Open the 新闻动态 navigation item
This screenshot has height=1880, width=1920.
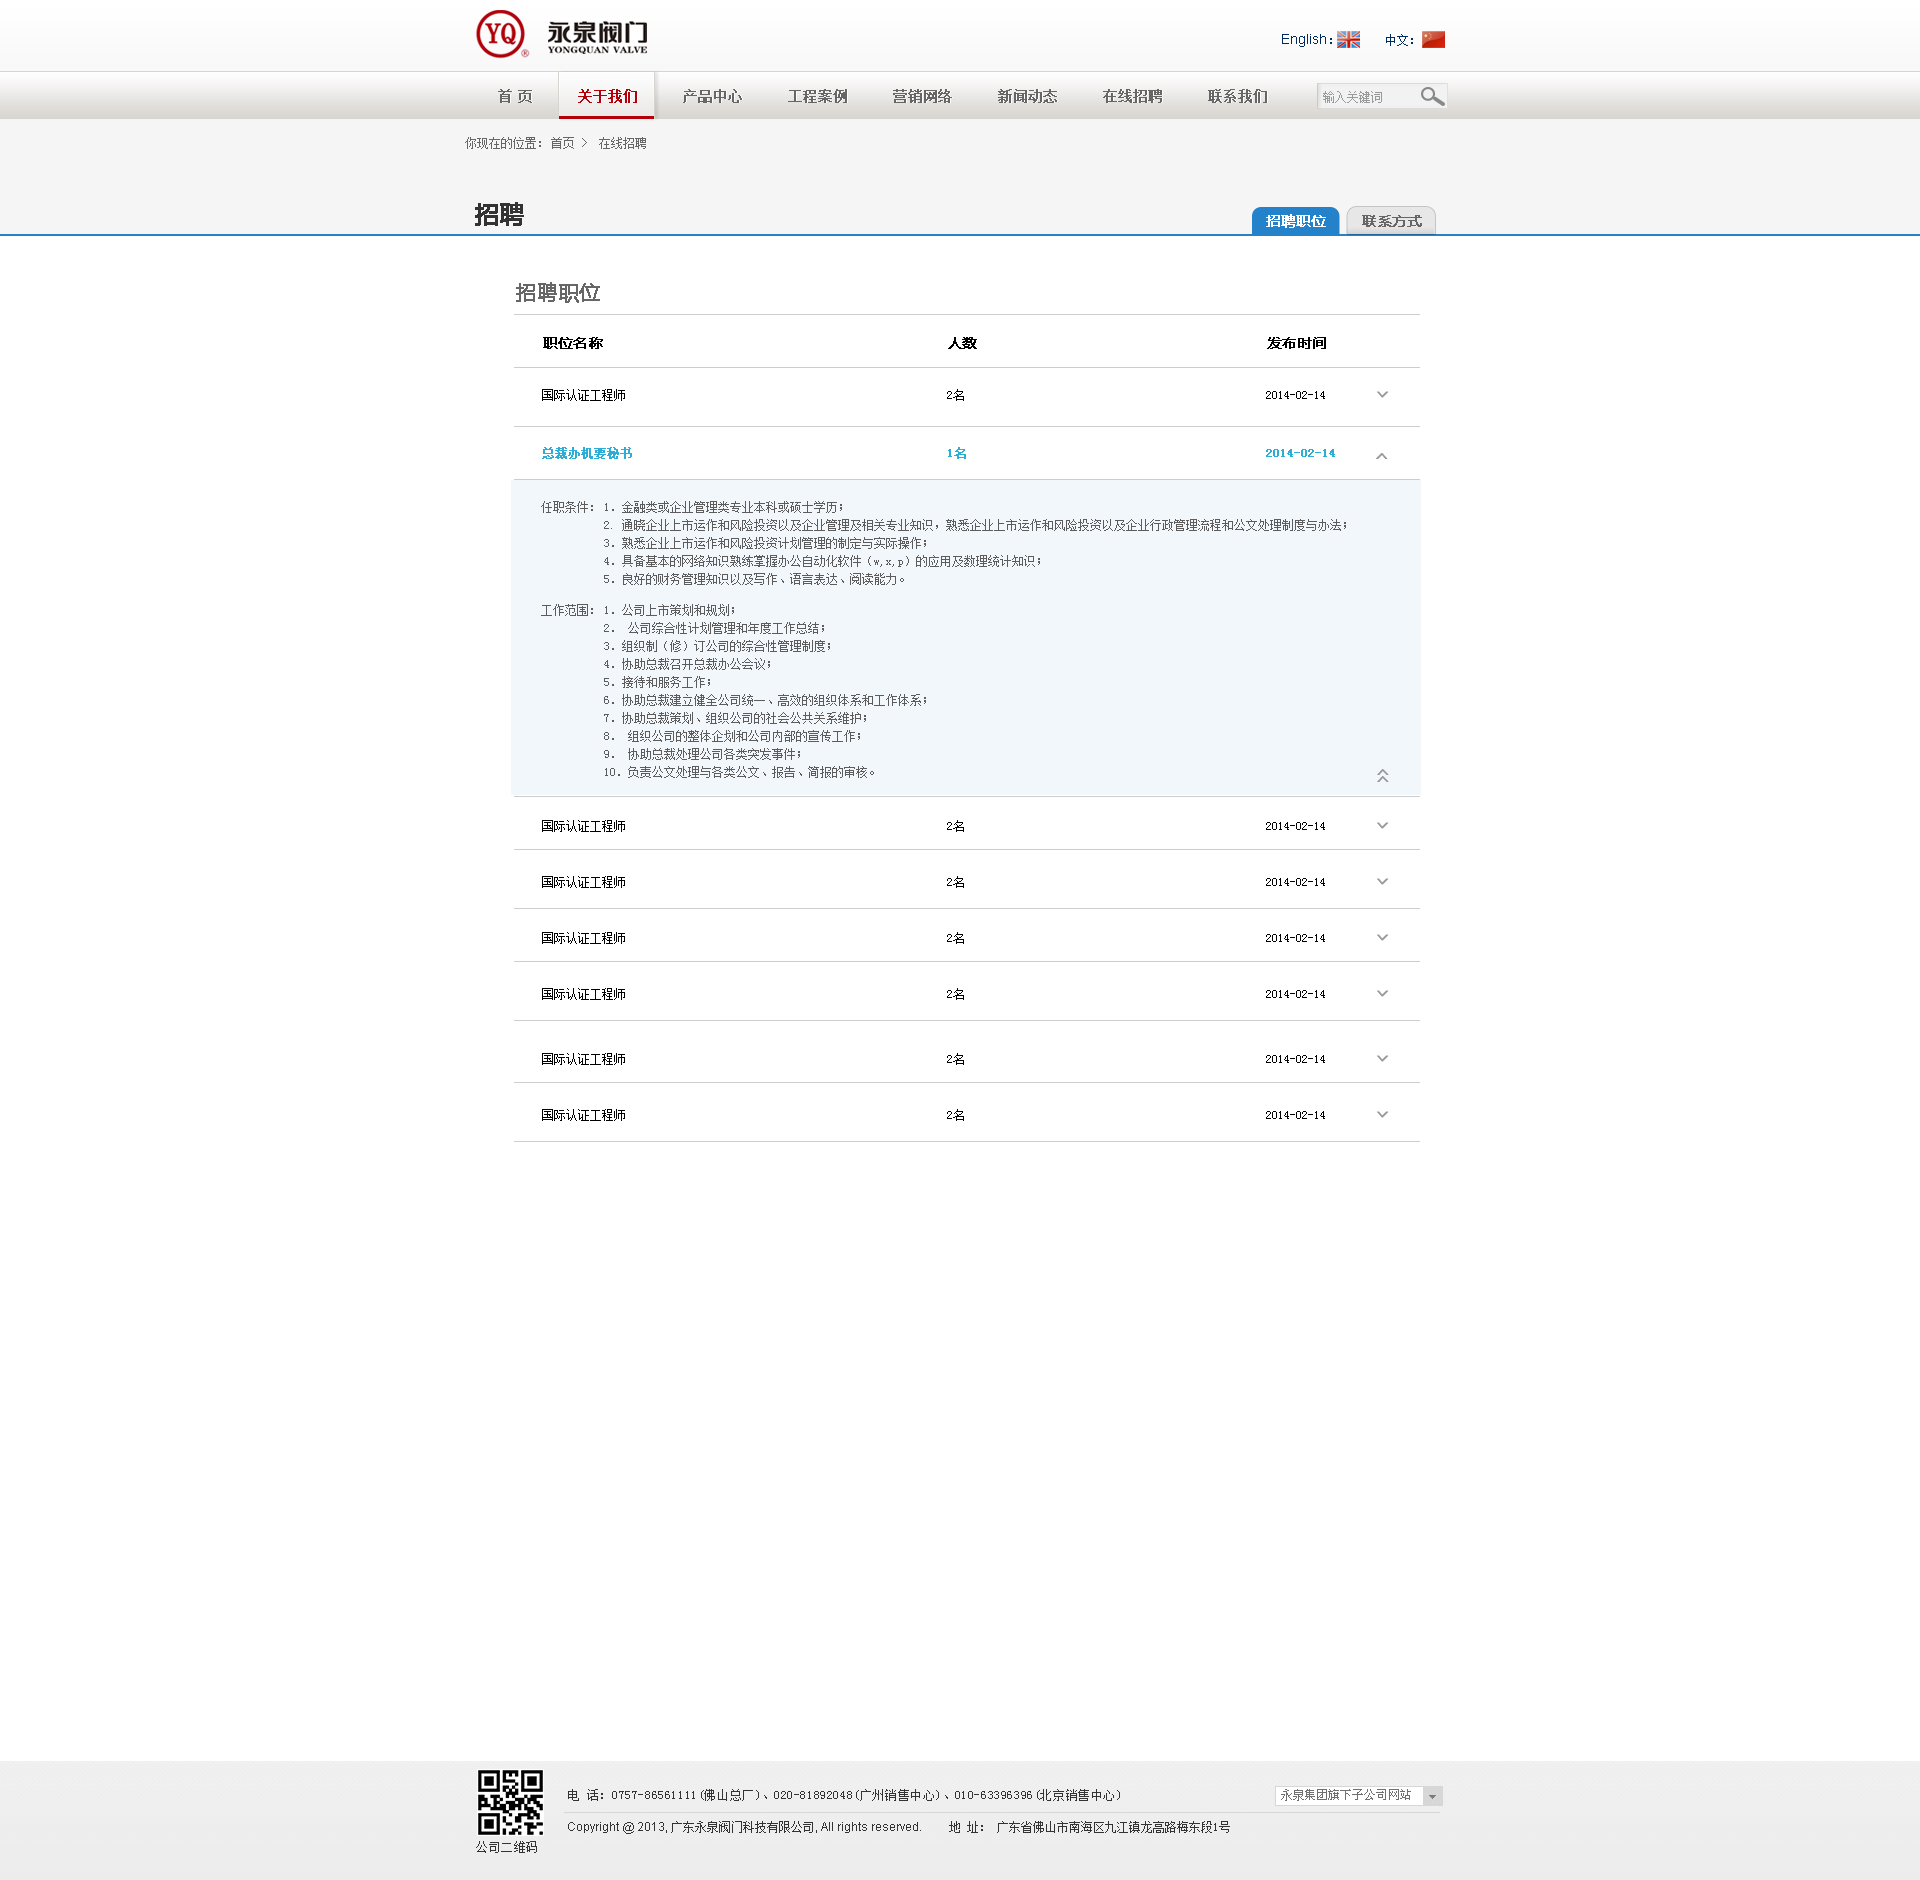click(x=1027, y=96)
